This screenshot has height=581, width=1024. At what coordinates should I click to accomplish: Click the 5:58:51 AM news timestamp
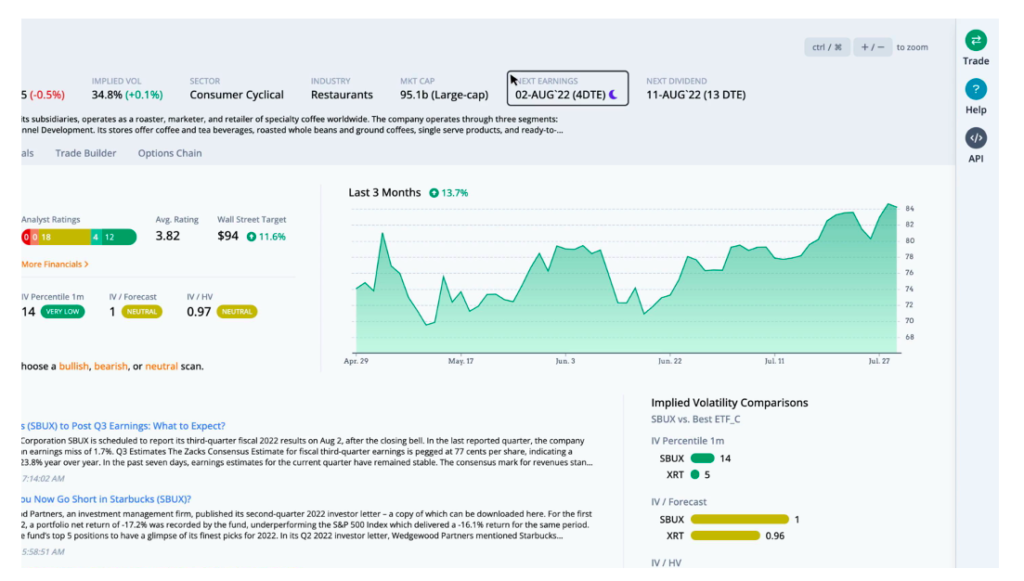(43, 552)
